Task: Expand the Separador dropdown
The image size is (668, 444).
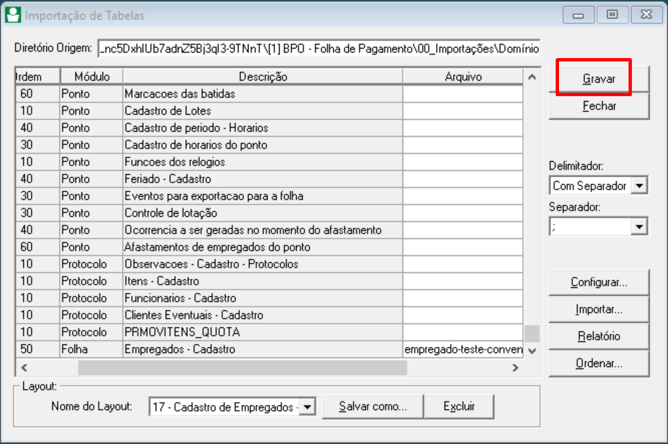Action: pyautogui.click(x=639, y=227)
